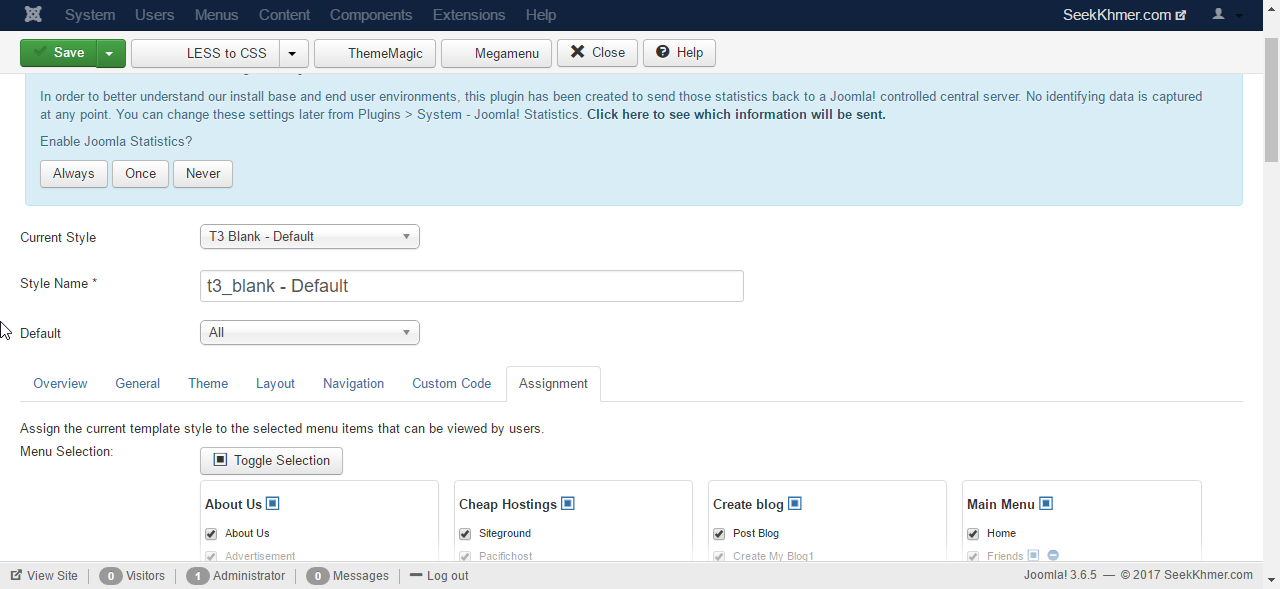Select the Assignment tab

[553, 384]
